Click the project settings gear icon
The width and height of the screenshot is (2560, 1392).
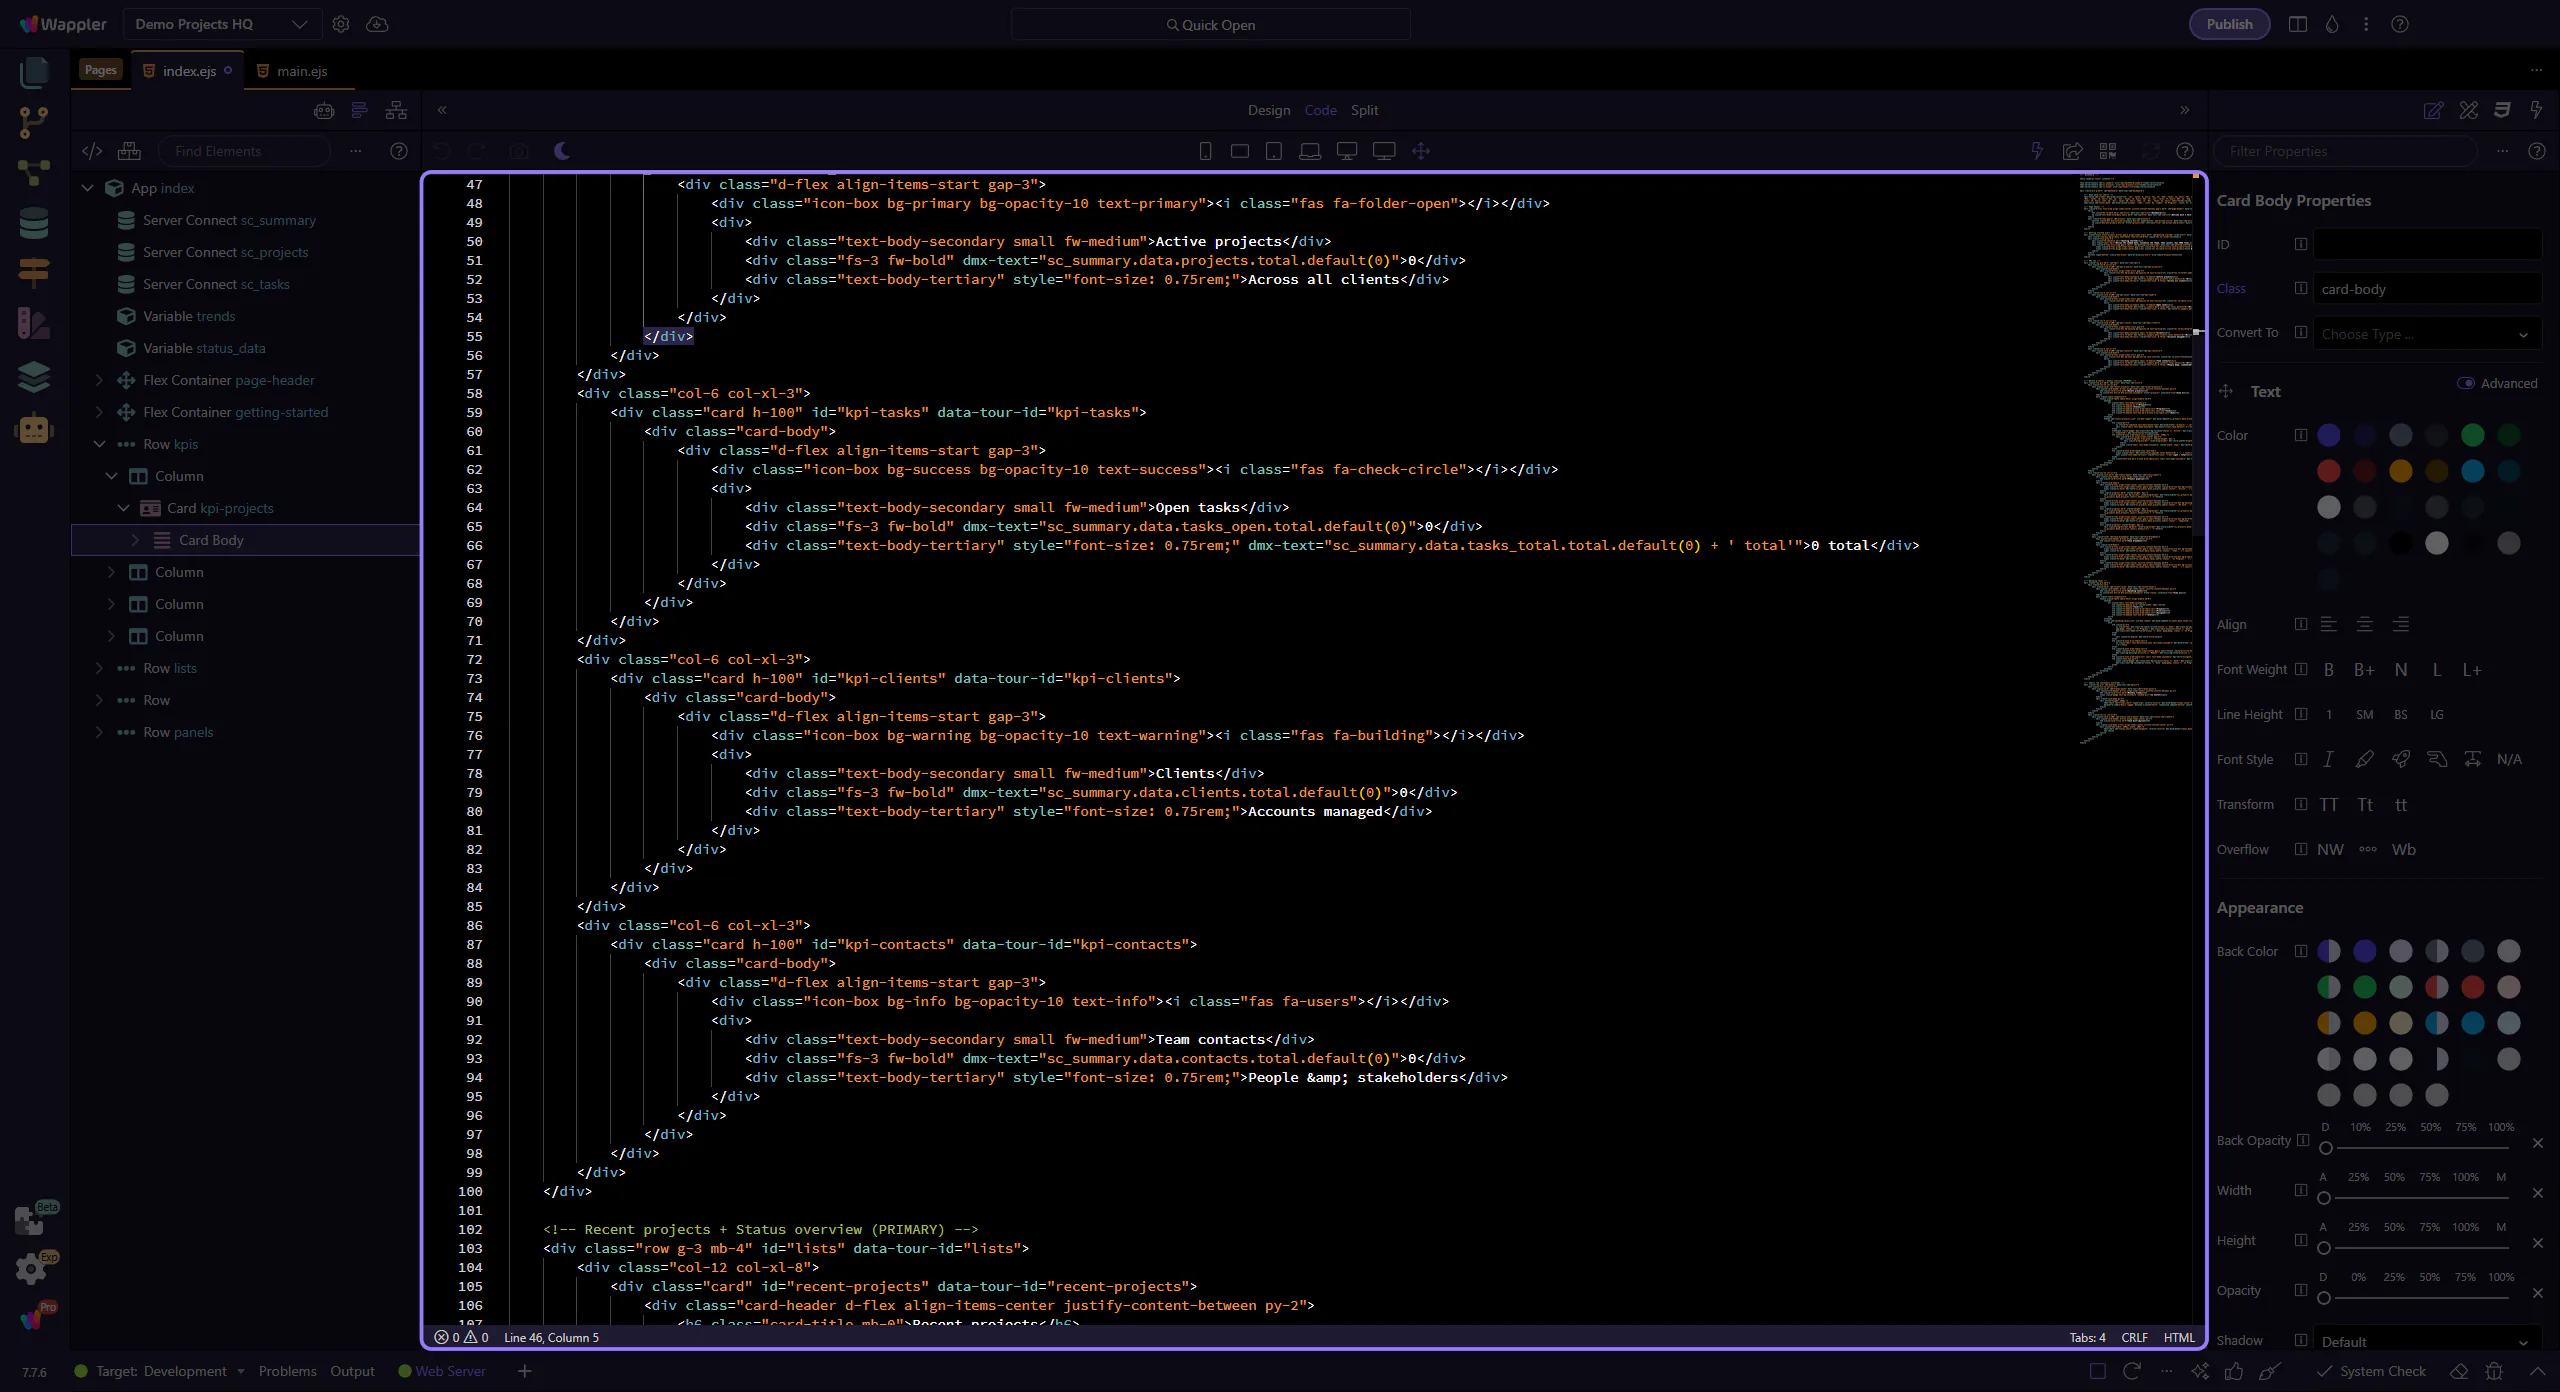coord(341,24)
